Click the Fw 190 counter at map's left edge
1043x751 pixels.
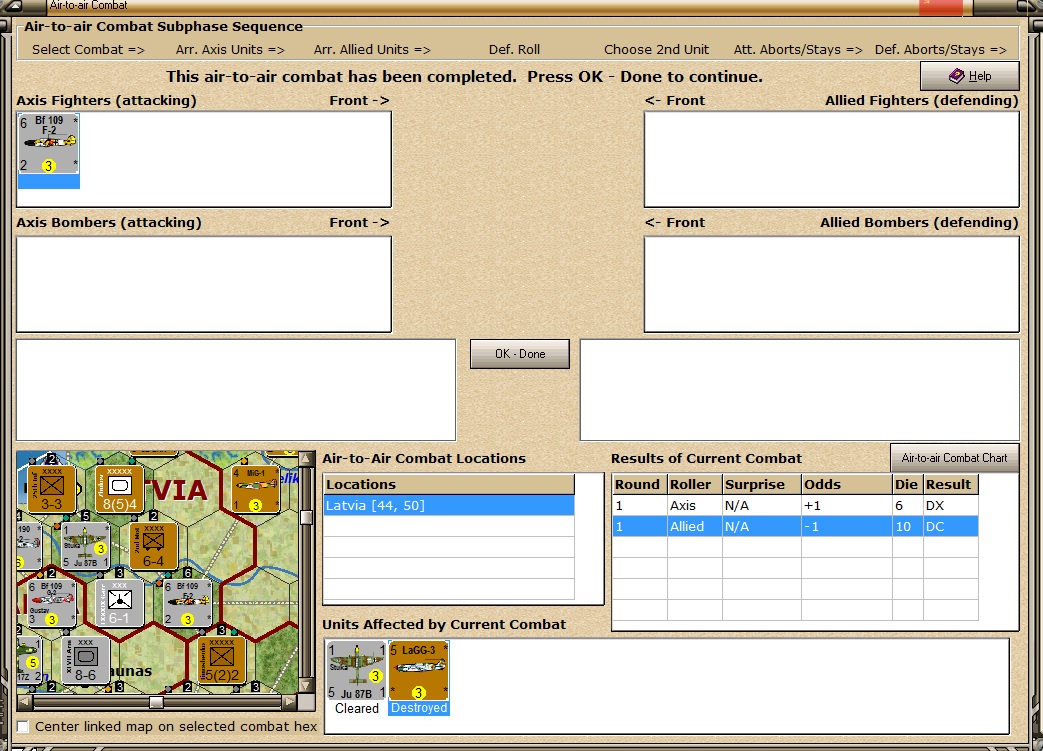pyautogui.click(x=29, y=545)
